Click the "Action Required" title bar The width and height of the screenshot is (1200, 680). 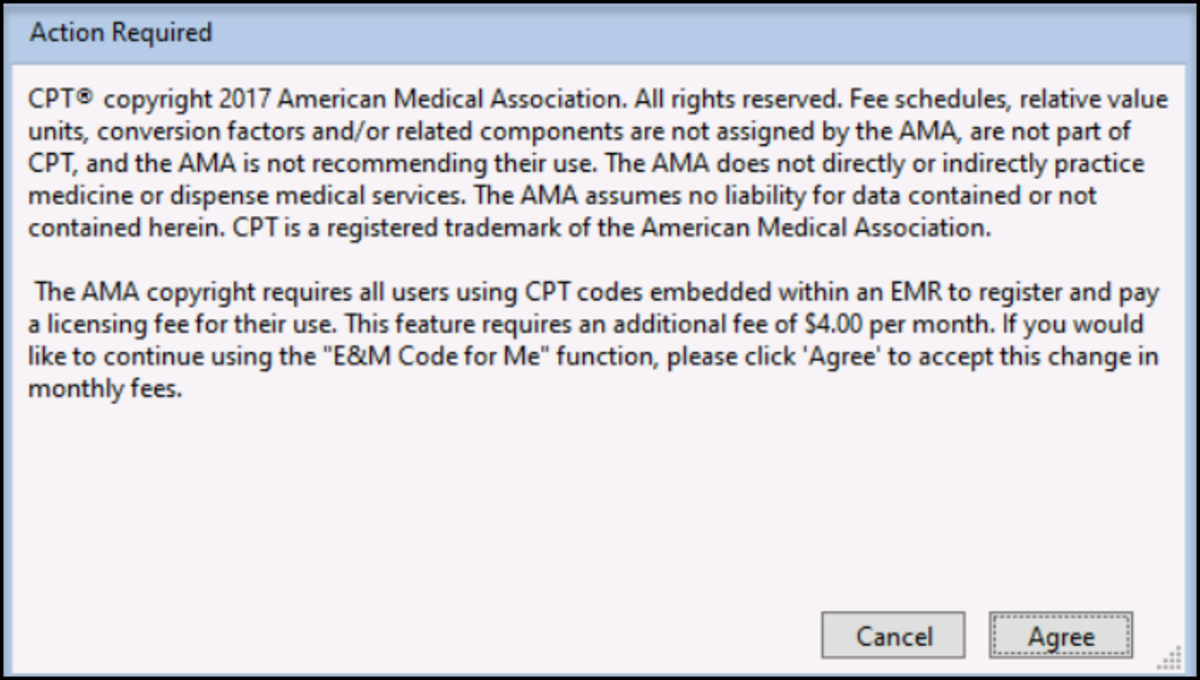tap(121, 32)
